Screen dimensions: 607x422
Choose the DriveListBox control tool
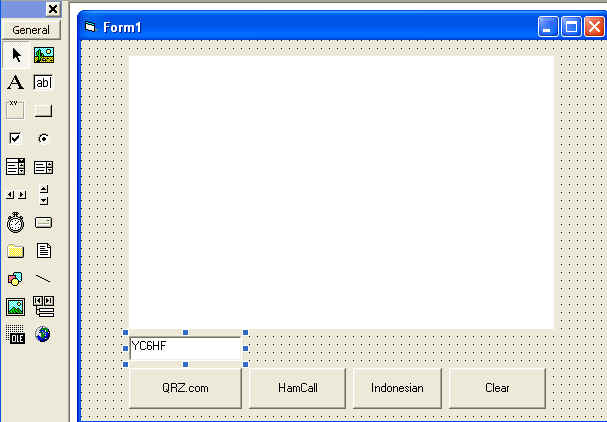pos(43,223)
